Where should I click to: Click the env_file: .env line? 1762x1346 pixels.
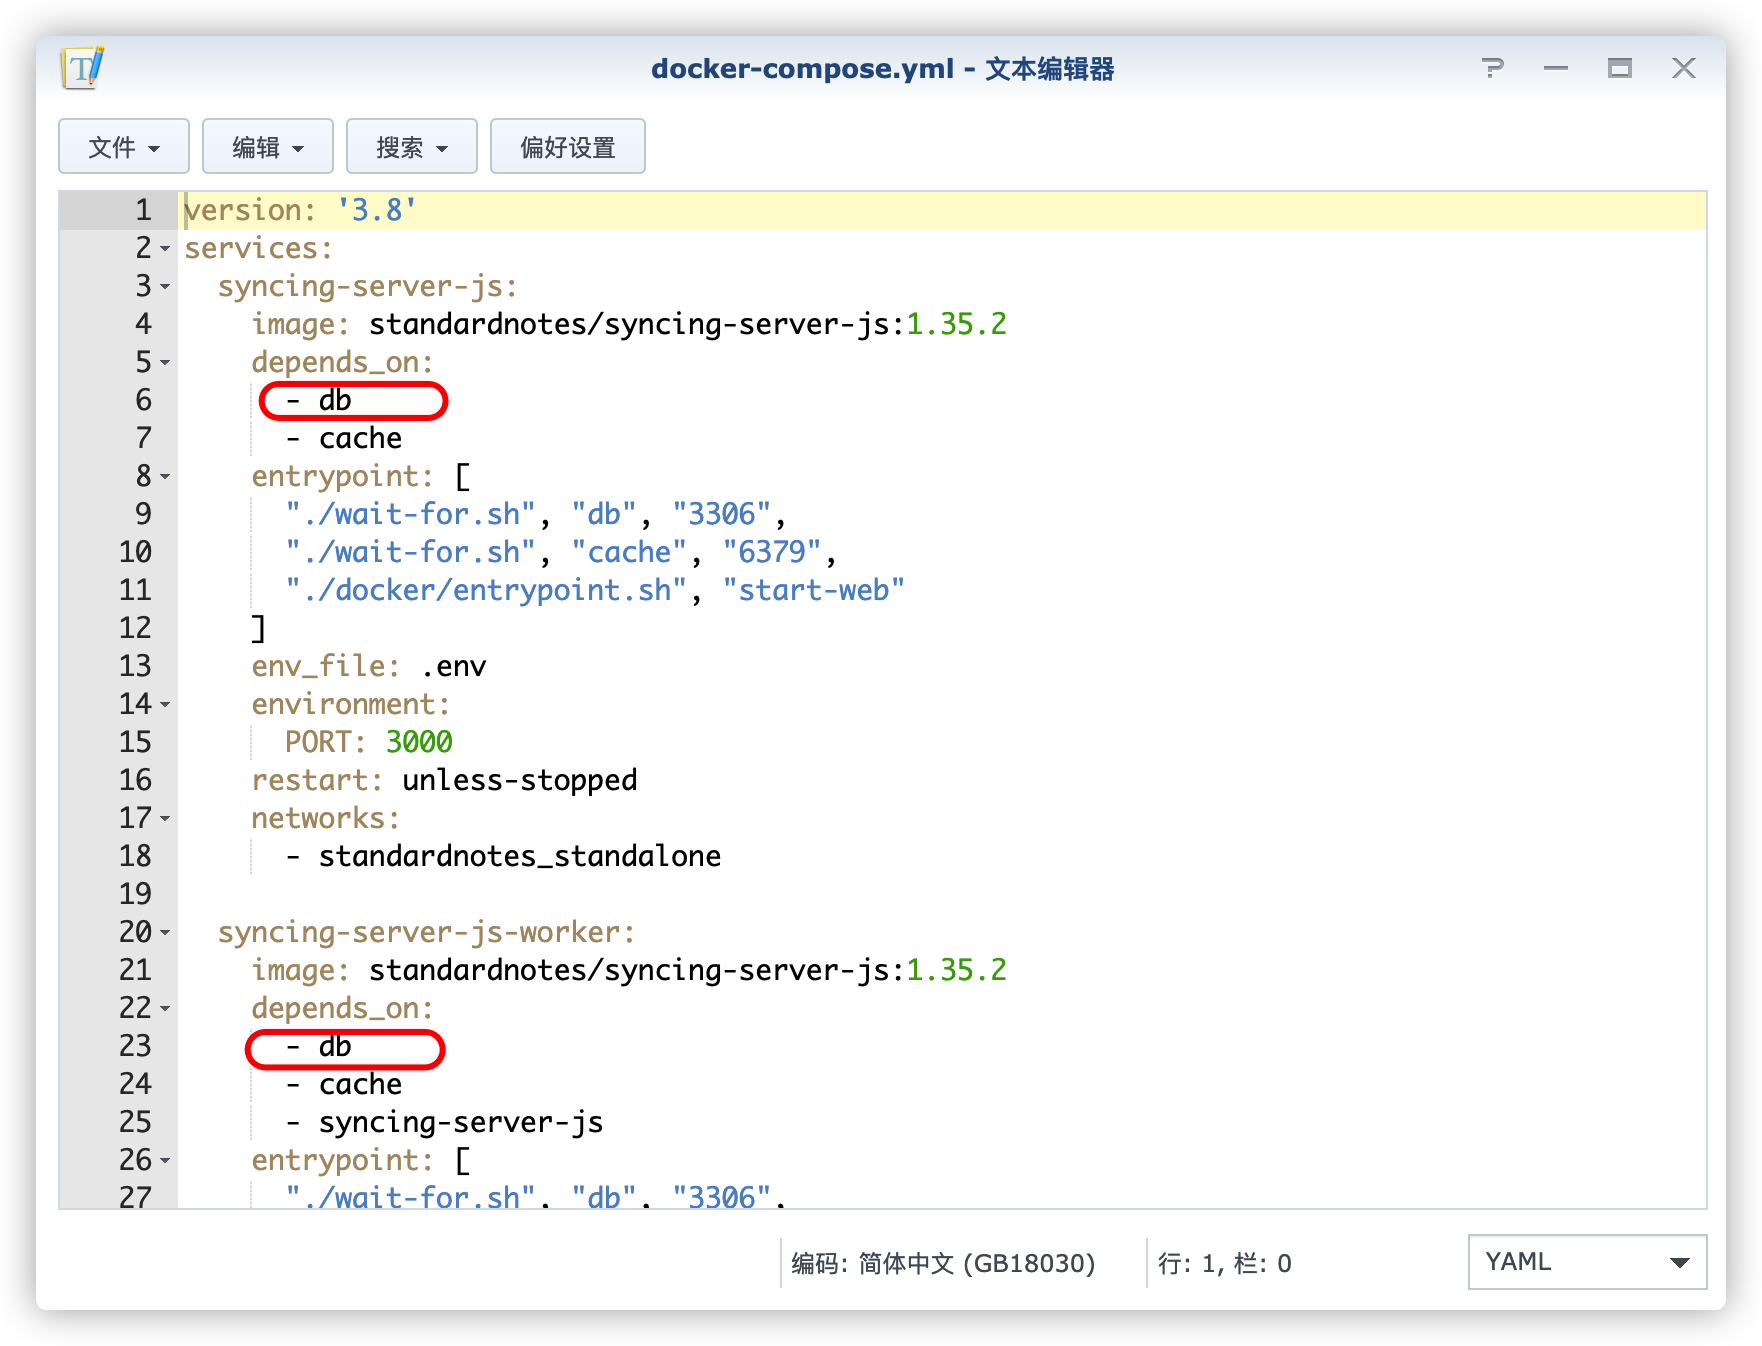click(369, 666)
